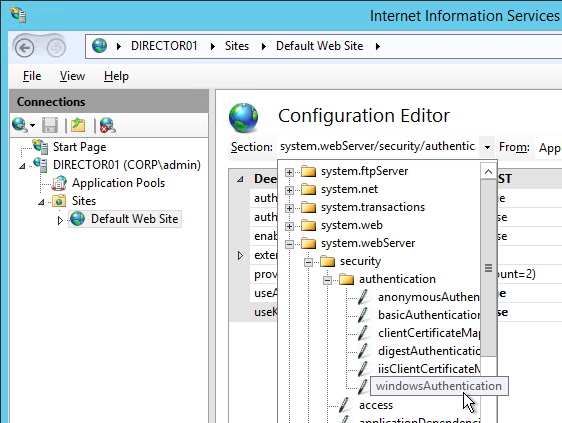Click the Forward navigation arrow button
562x423 pixels.
pos(56,47)
